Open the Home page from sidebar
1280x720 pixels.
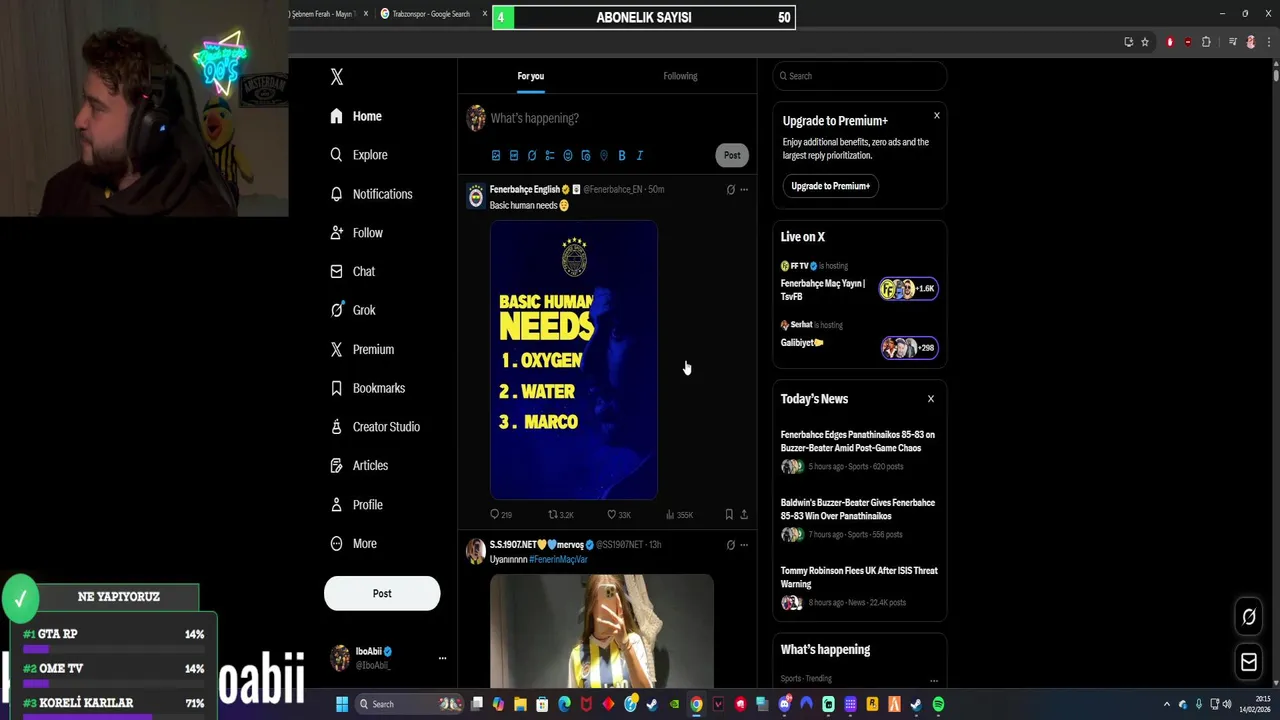(x=357, y=116)
